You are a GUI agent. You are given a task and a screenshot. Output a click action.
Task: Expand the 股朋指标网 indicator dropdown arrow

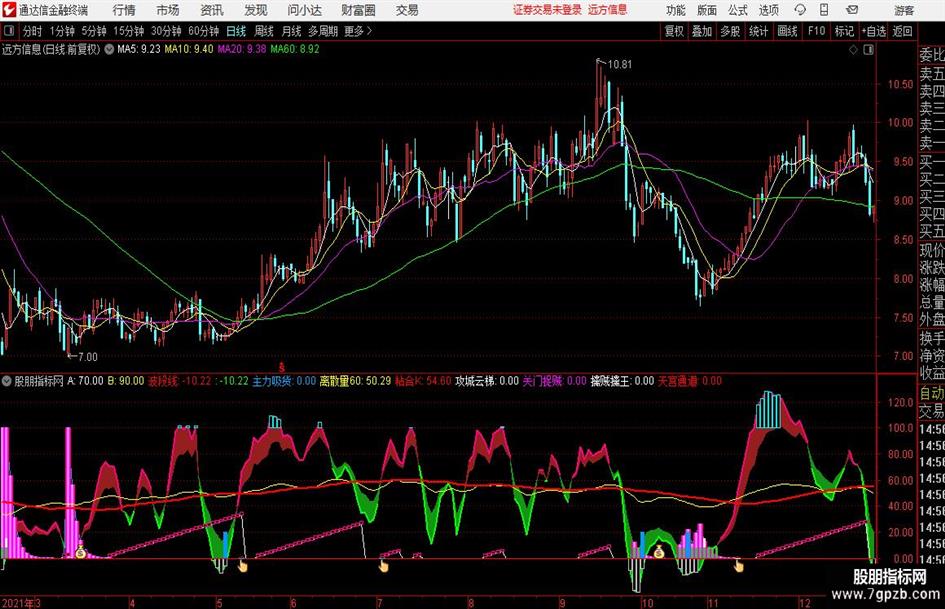tap(7, 381)
